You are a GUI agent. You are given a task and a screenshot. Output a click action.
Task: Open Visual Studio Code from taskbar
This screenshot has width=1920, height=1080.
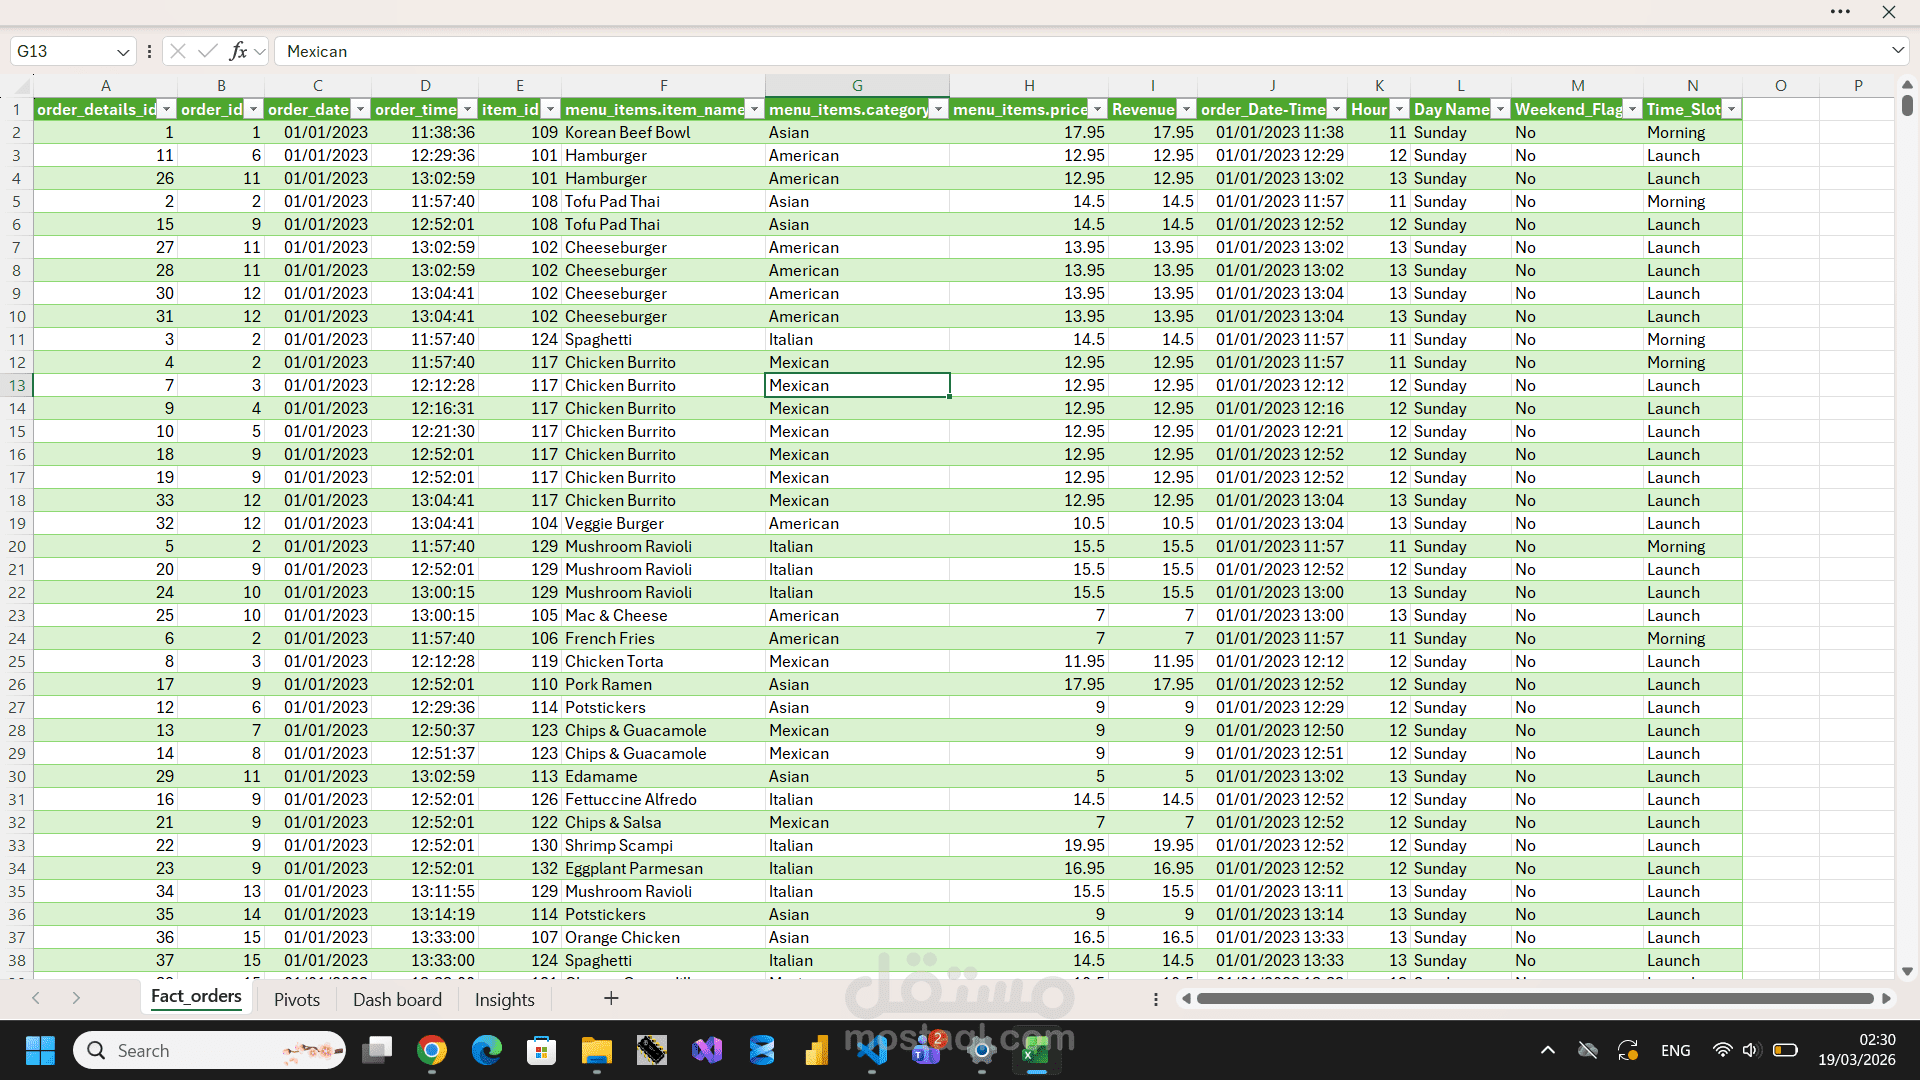872,1050
